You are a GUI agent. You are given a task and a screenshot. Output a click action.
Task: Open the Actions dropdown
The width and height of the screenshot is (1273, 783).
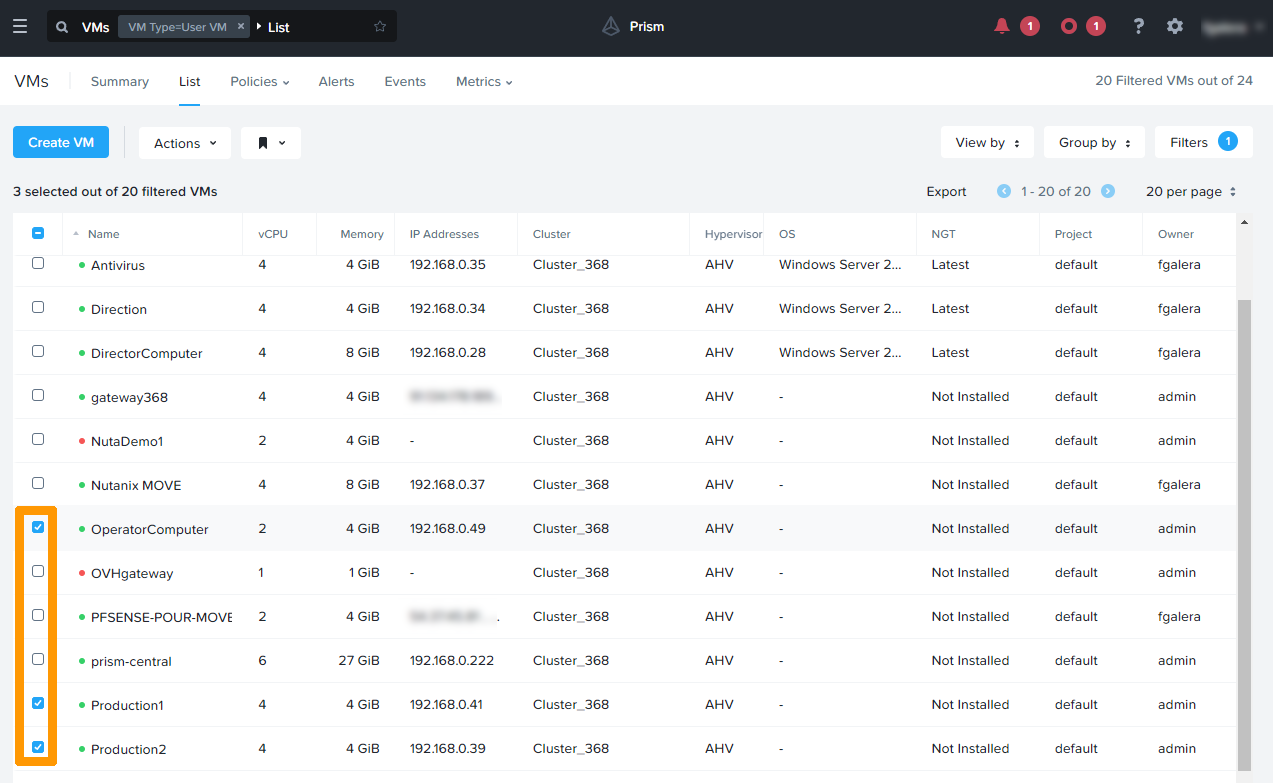[x=184, y=142]
